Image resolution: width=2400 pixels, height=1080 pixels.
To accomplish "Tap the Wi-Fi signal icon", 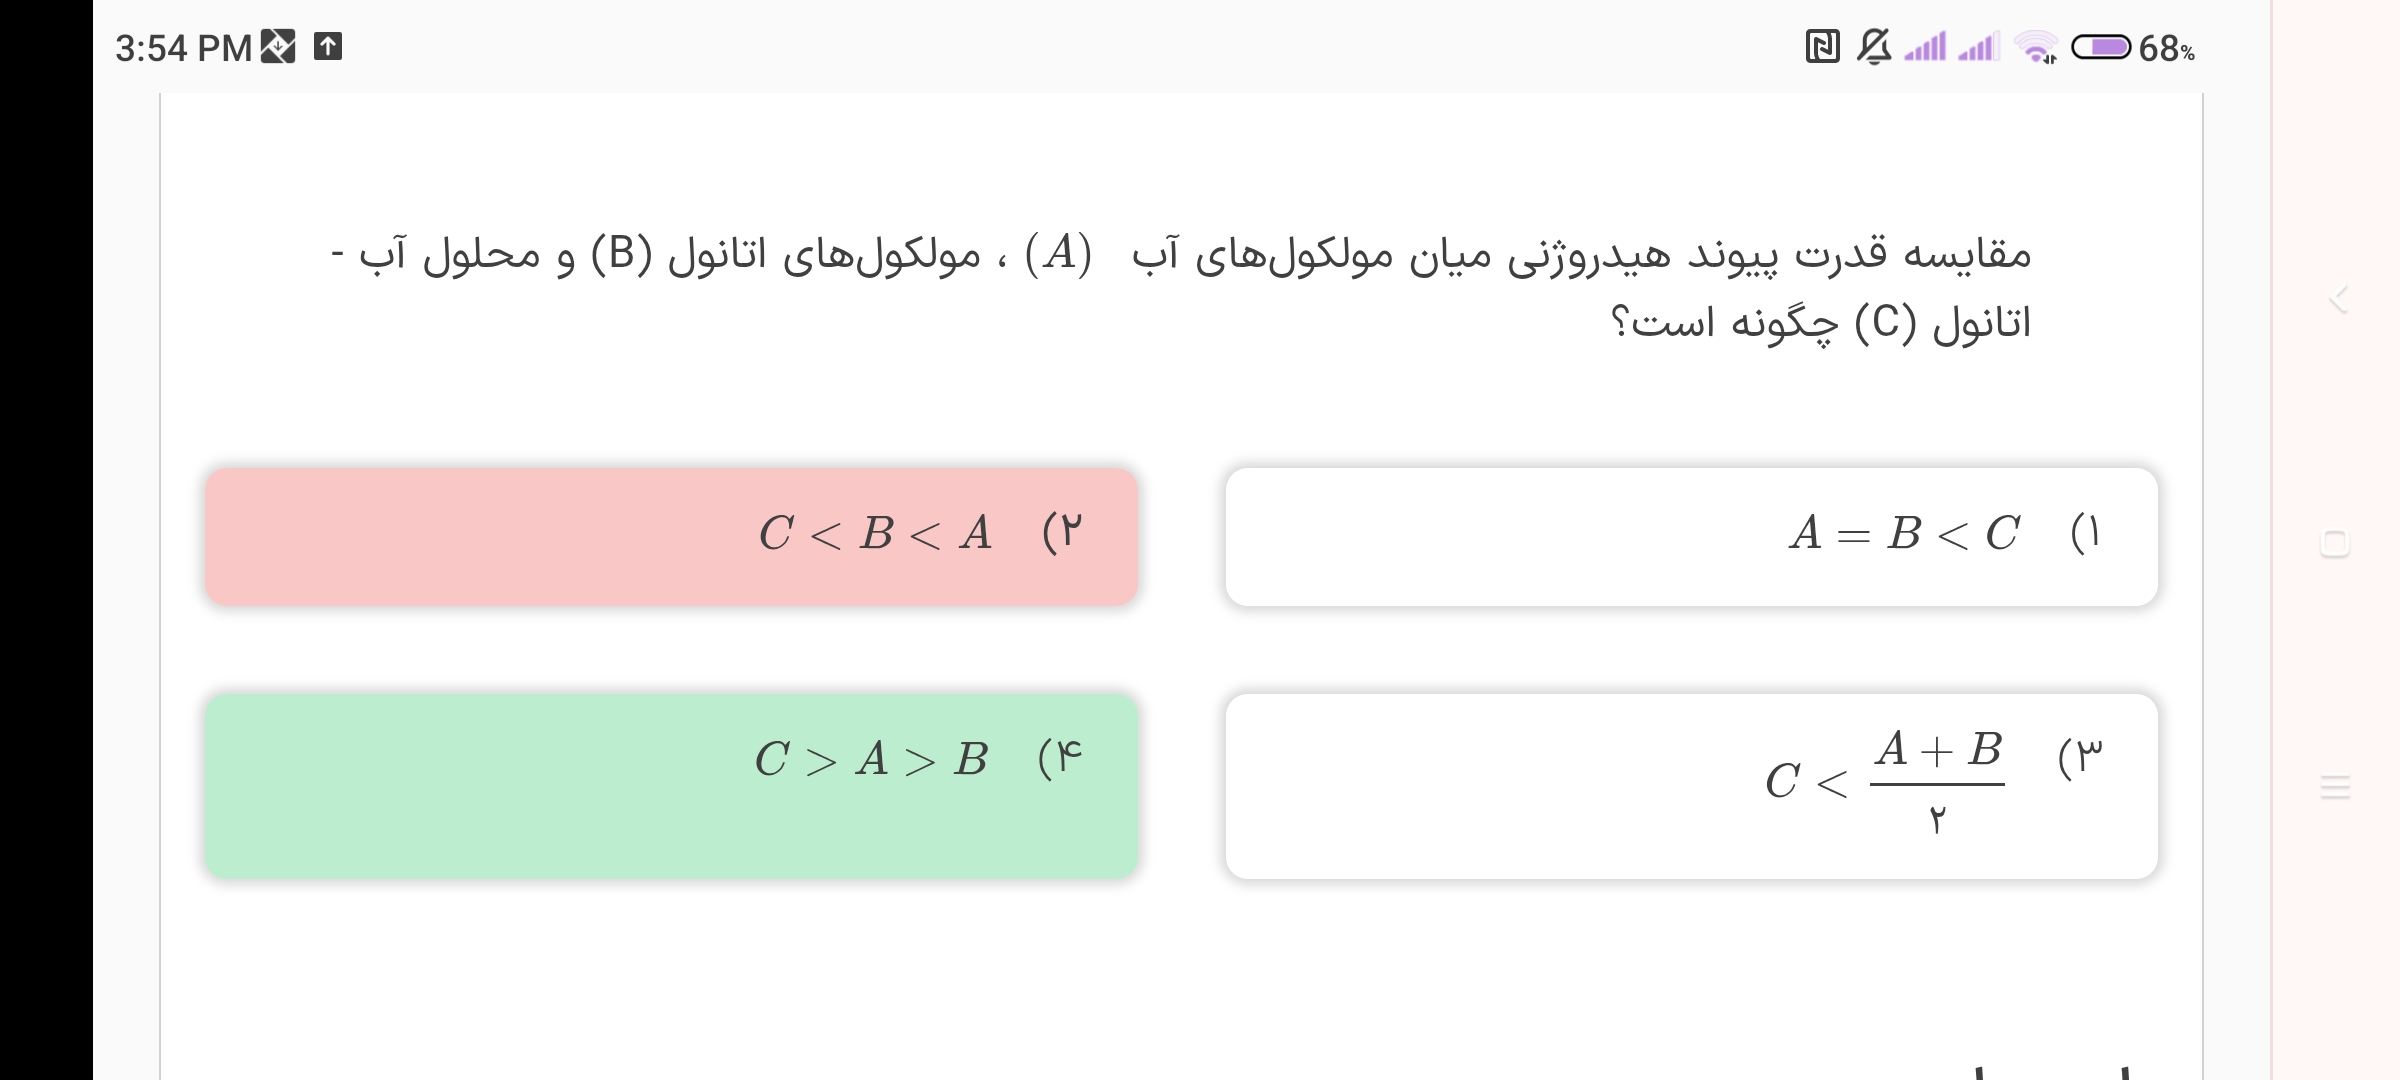I will coord(2036,47).
